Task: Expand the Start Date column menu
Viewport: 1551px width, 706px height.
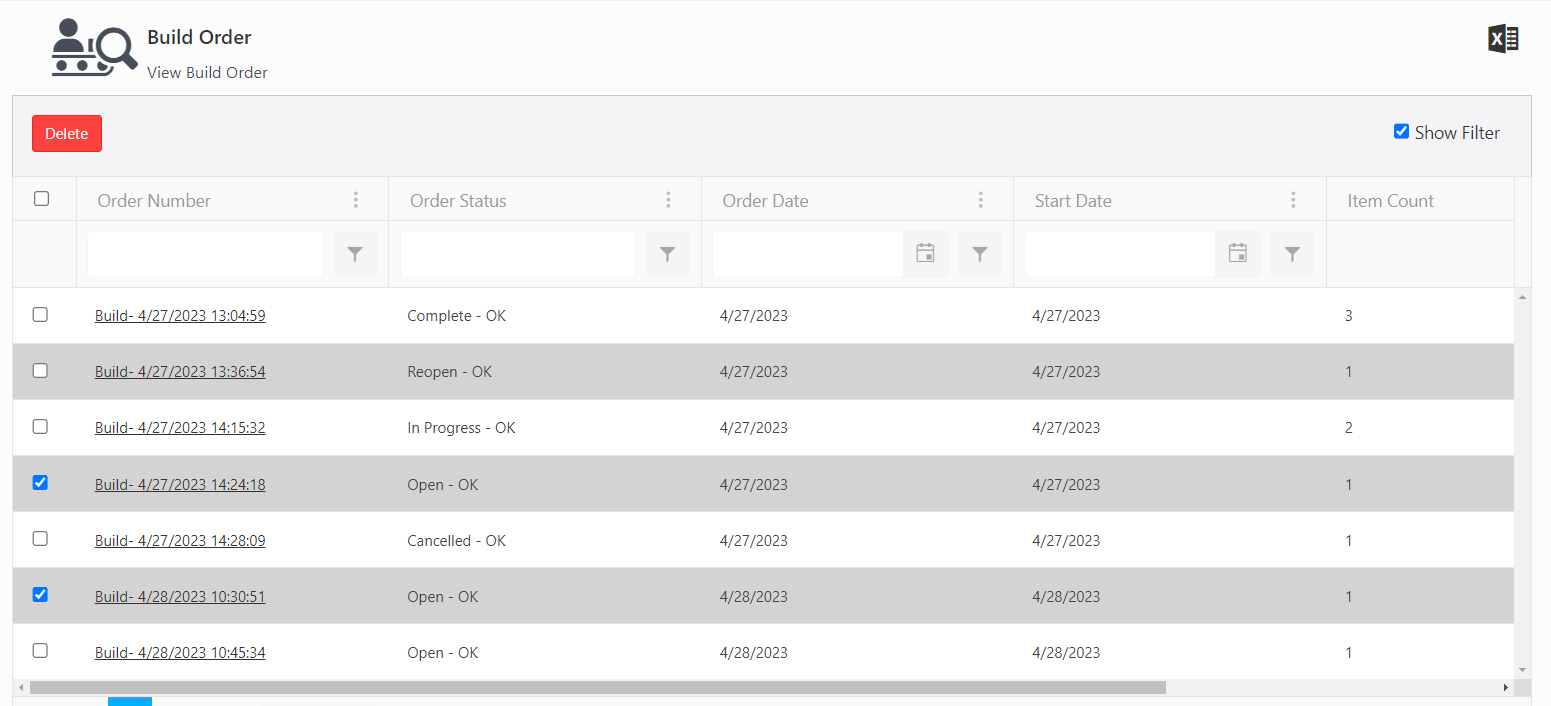Action: [x=1293, y=200]
